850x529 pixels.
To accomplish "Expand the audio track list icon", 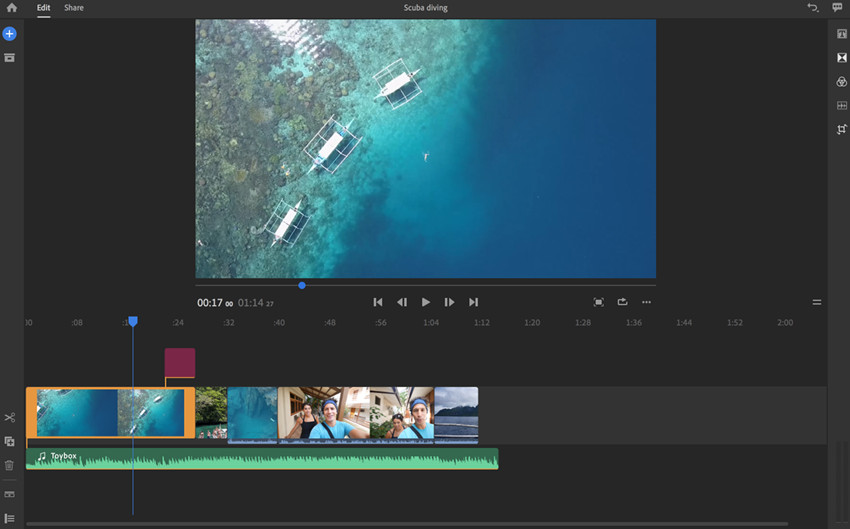I will tap(9, 519).
